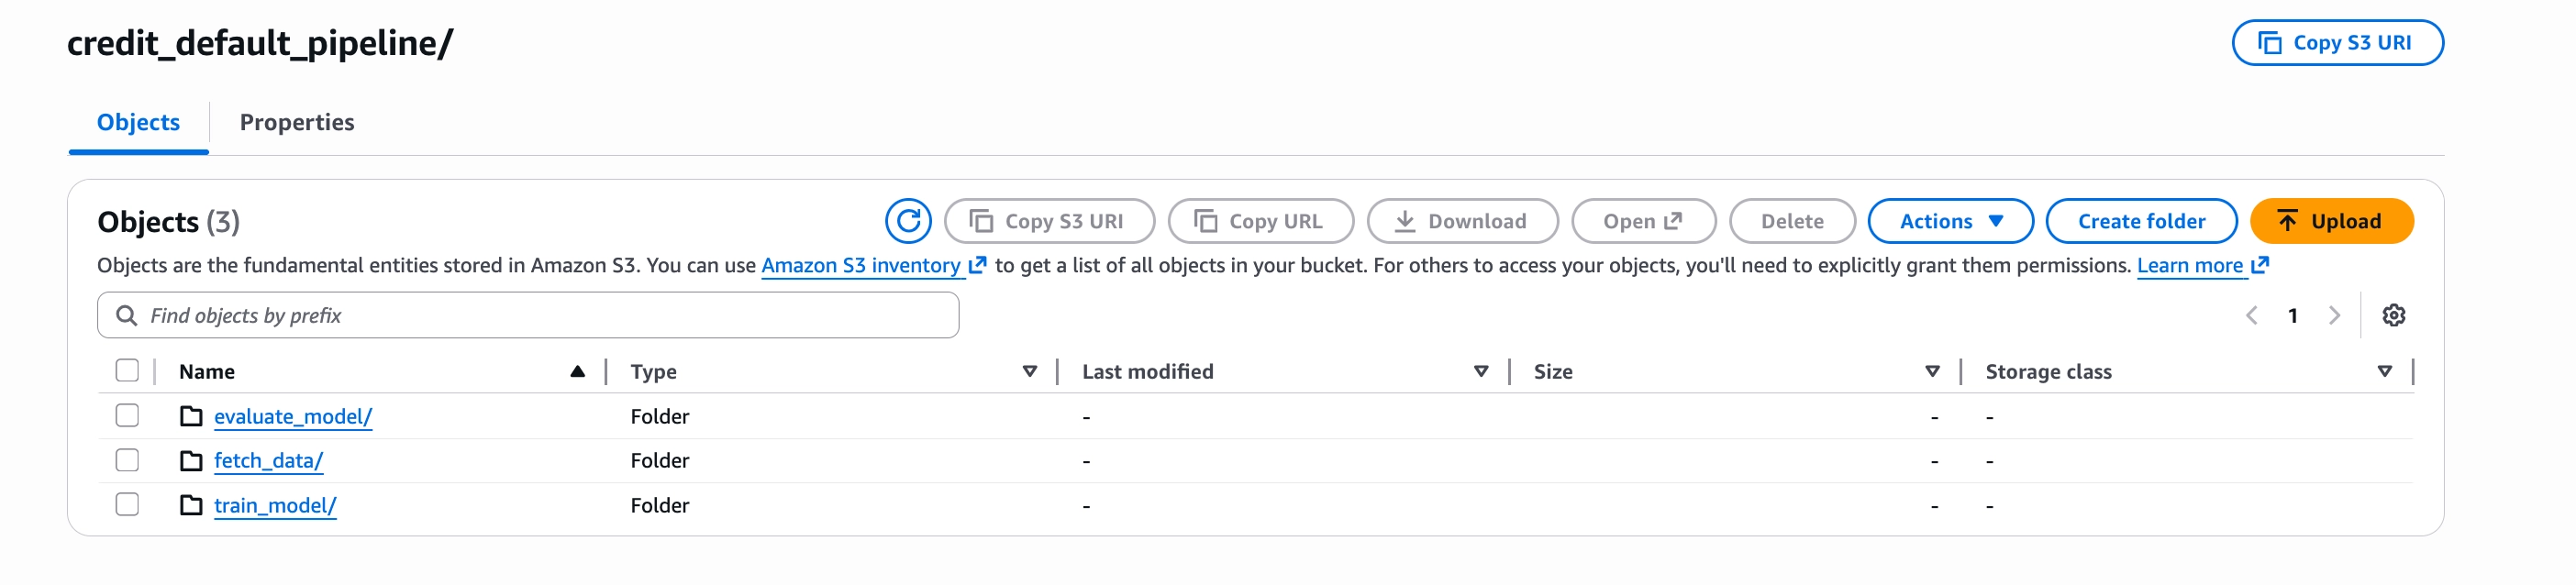
Task: Select the evaluate_model/ row checkbox
Action: 127,415
